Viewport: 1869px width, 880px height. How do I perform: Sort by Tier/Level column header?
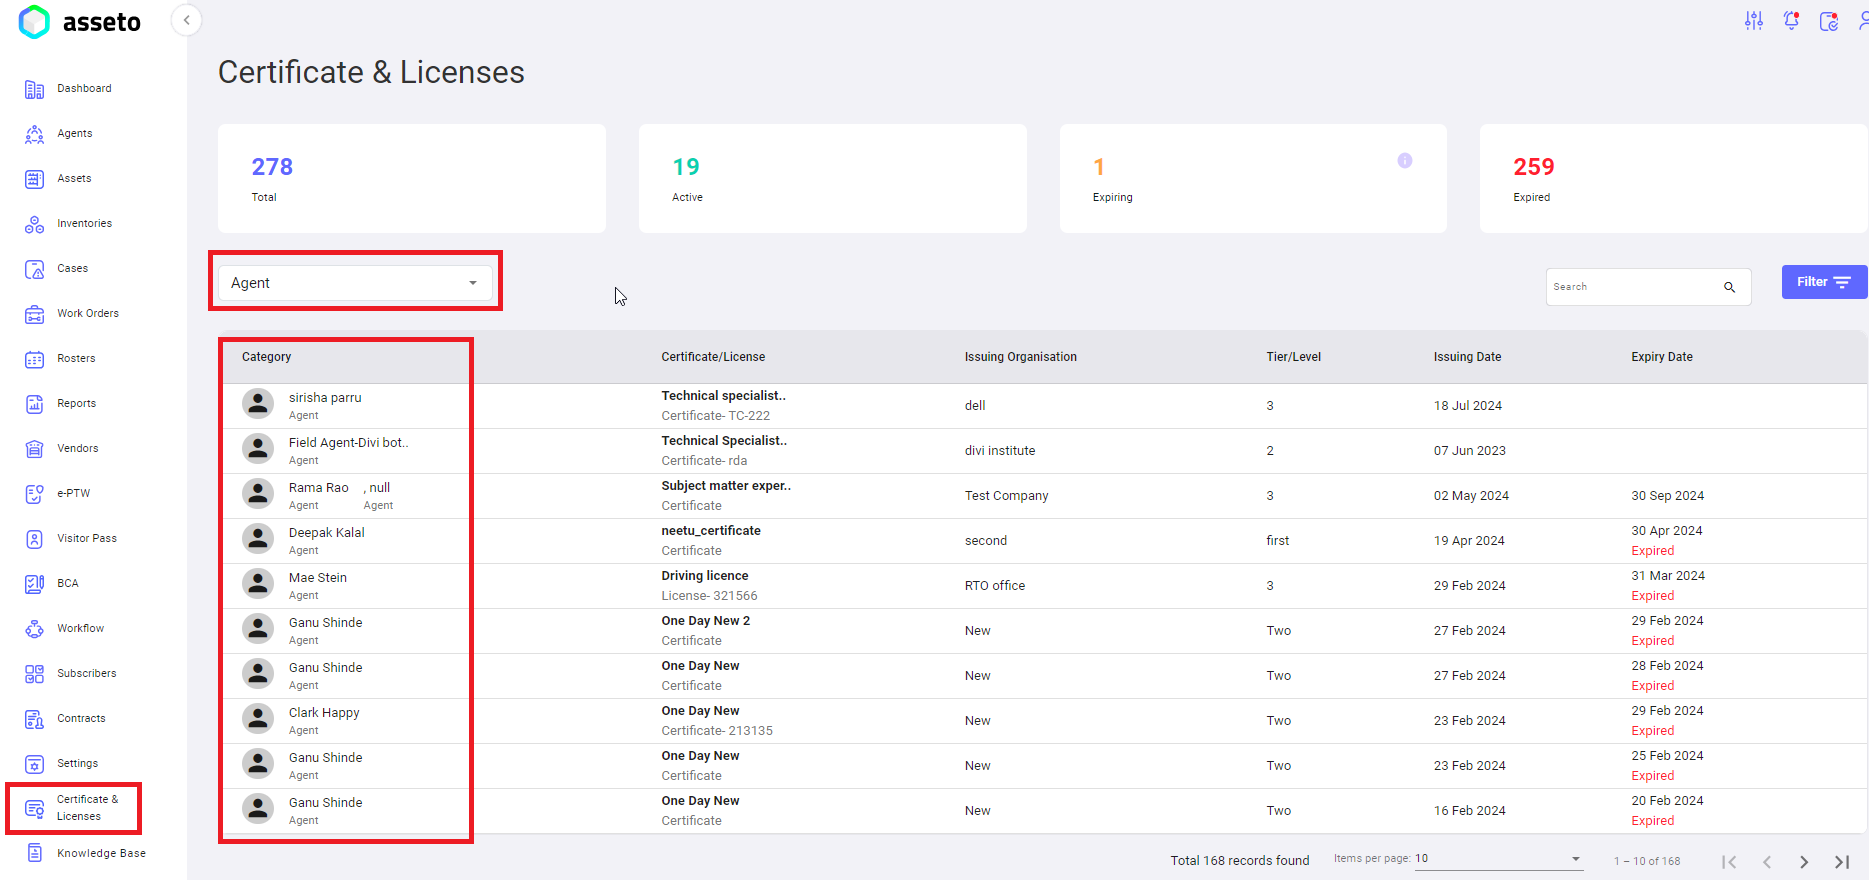[x=1293, y=357]
